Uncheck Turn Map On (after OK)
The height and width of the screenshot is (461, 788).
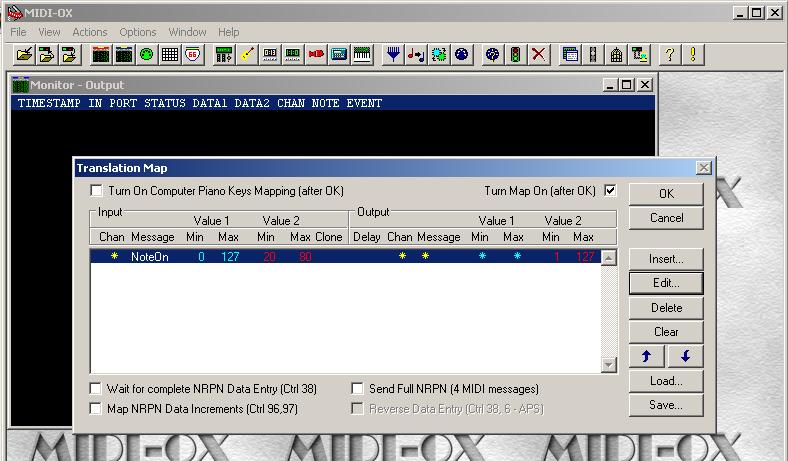point(610,191)
